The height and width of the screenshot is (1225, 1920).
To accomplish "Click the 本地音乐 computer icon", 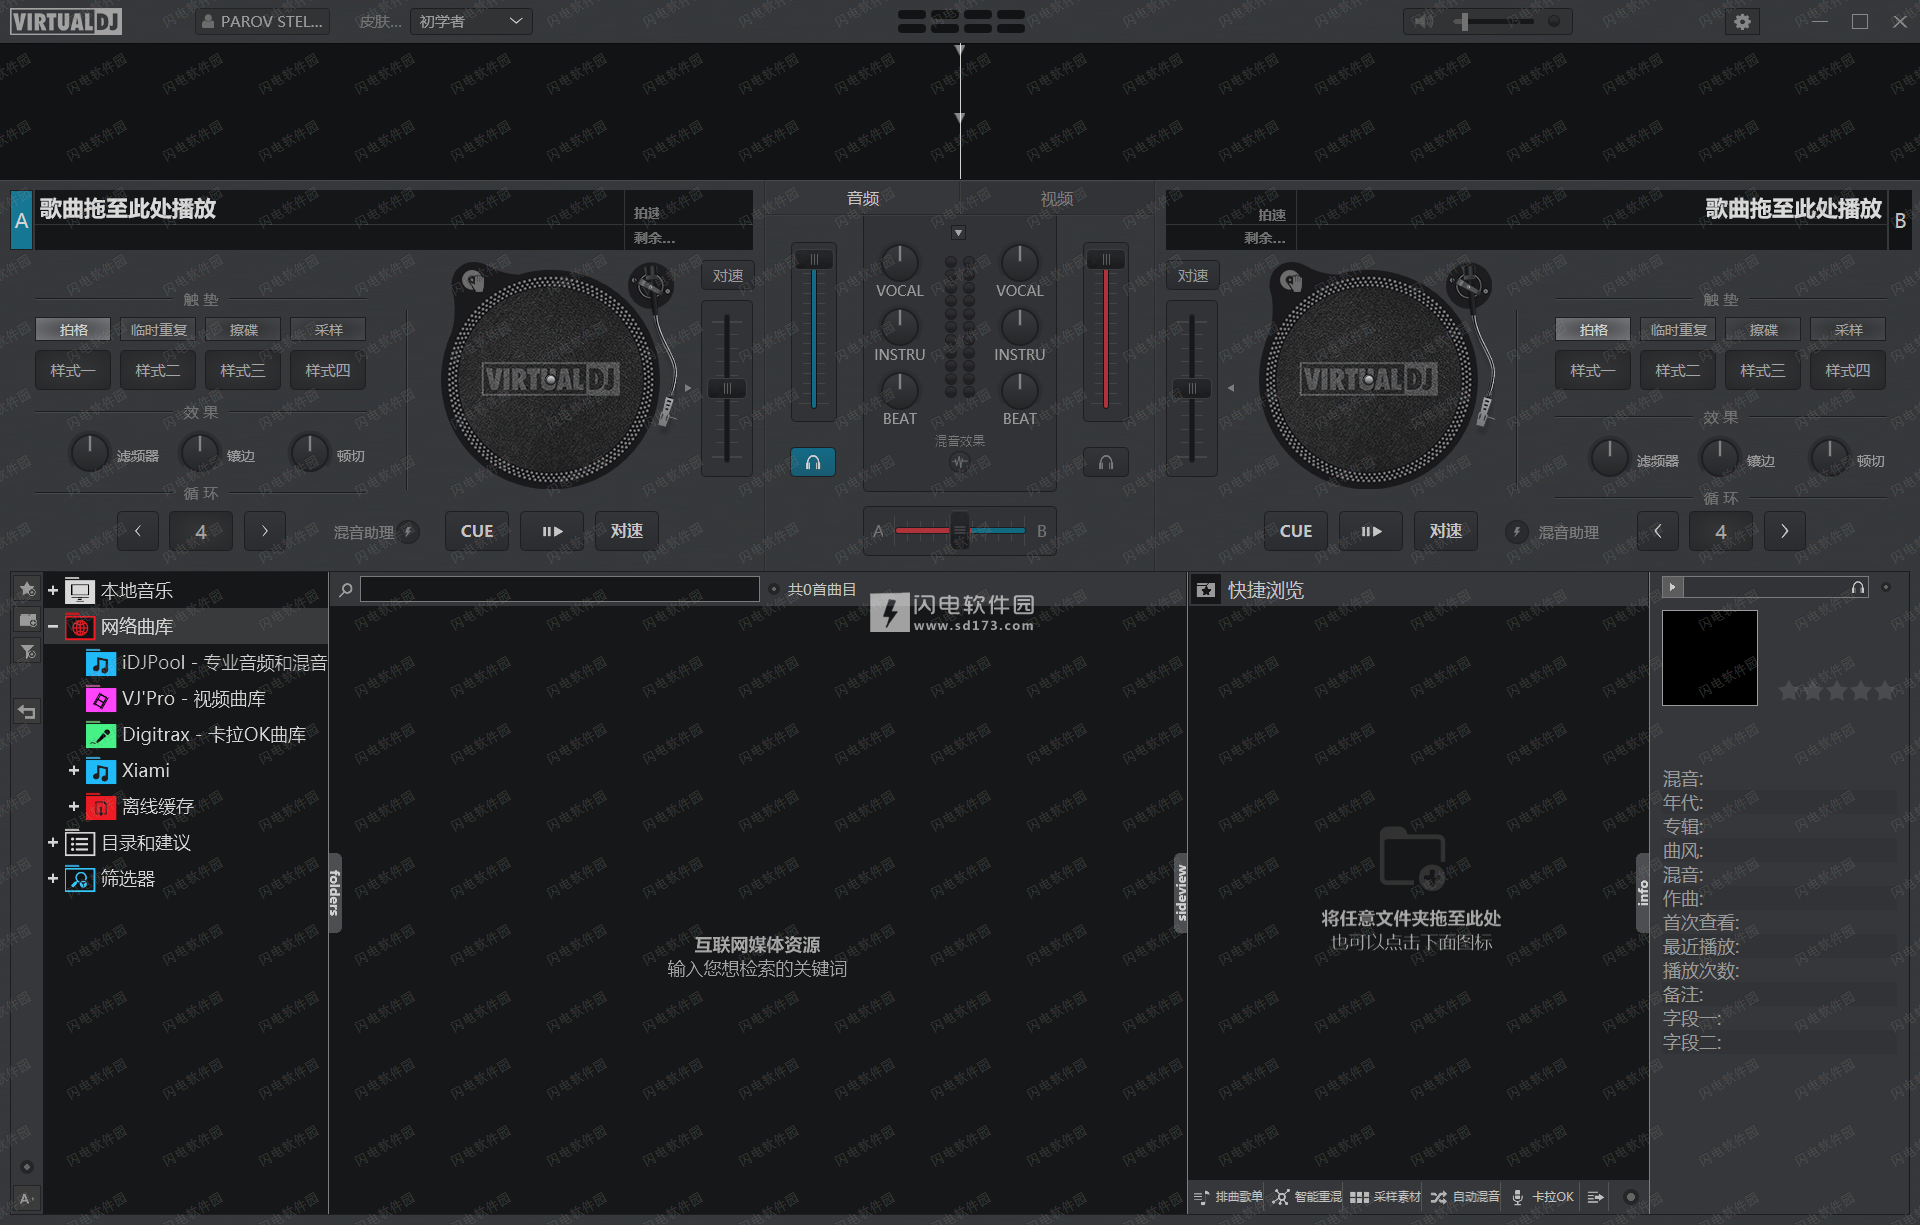I will point(80,591).
